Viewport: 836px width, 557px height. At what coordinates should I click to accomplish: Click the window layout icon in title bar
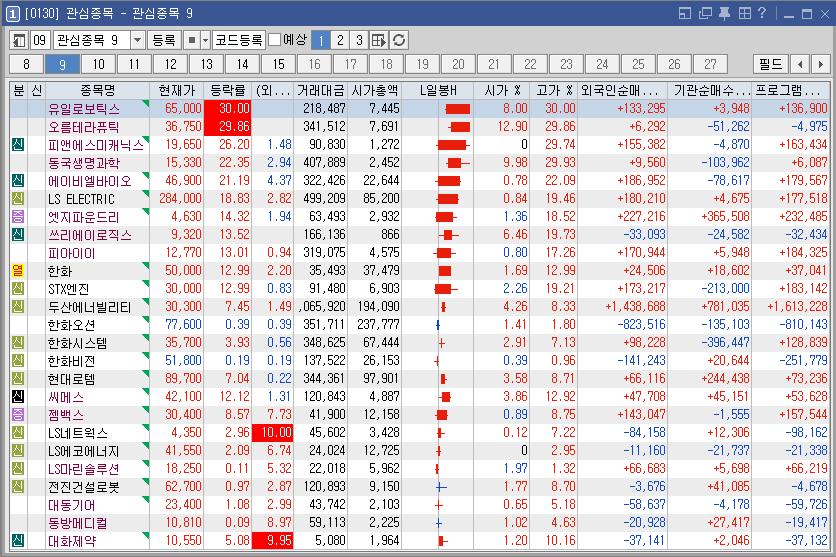[685, 13]
